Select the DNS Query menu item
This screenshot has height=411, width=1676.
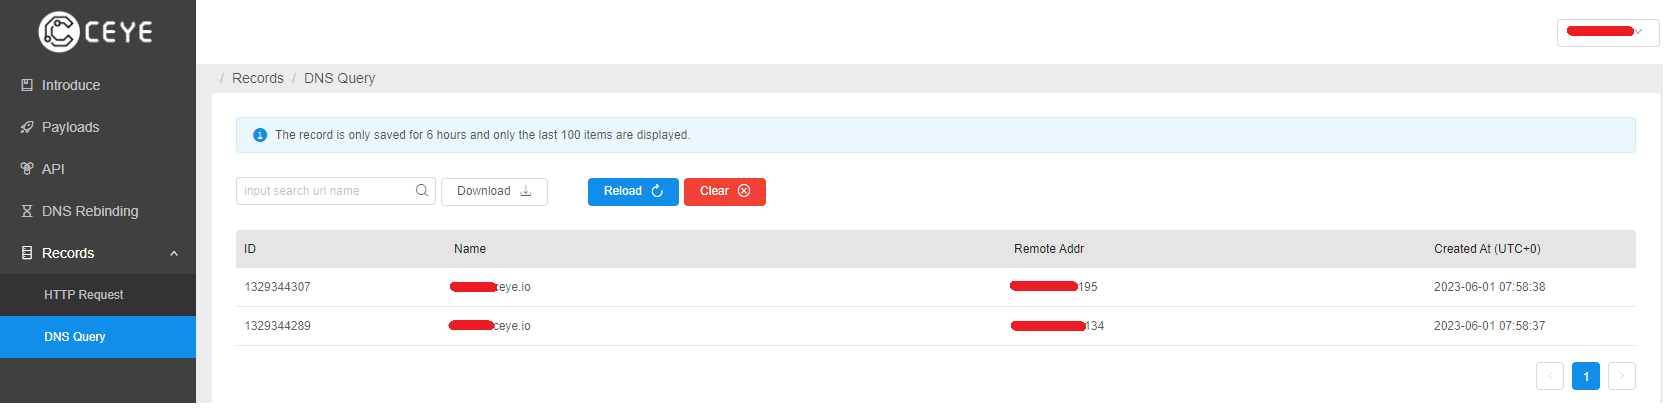click(x=98, y=337)
